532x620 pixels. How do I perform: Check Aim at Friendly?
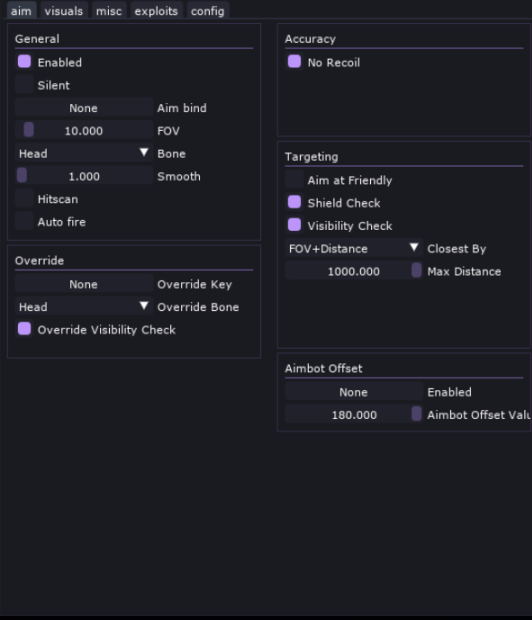(x=294, y=180)
